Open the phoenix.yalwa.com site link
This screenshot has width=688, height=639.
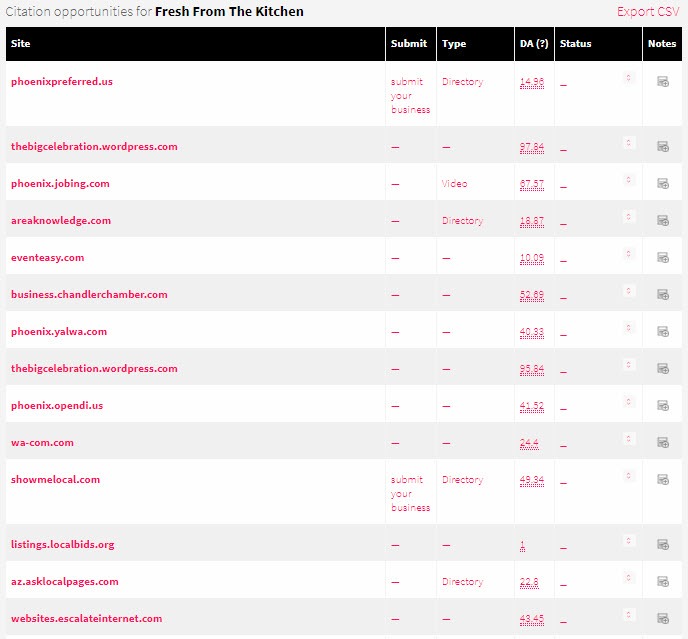click(59, 331)
